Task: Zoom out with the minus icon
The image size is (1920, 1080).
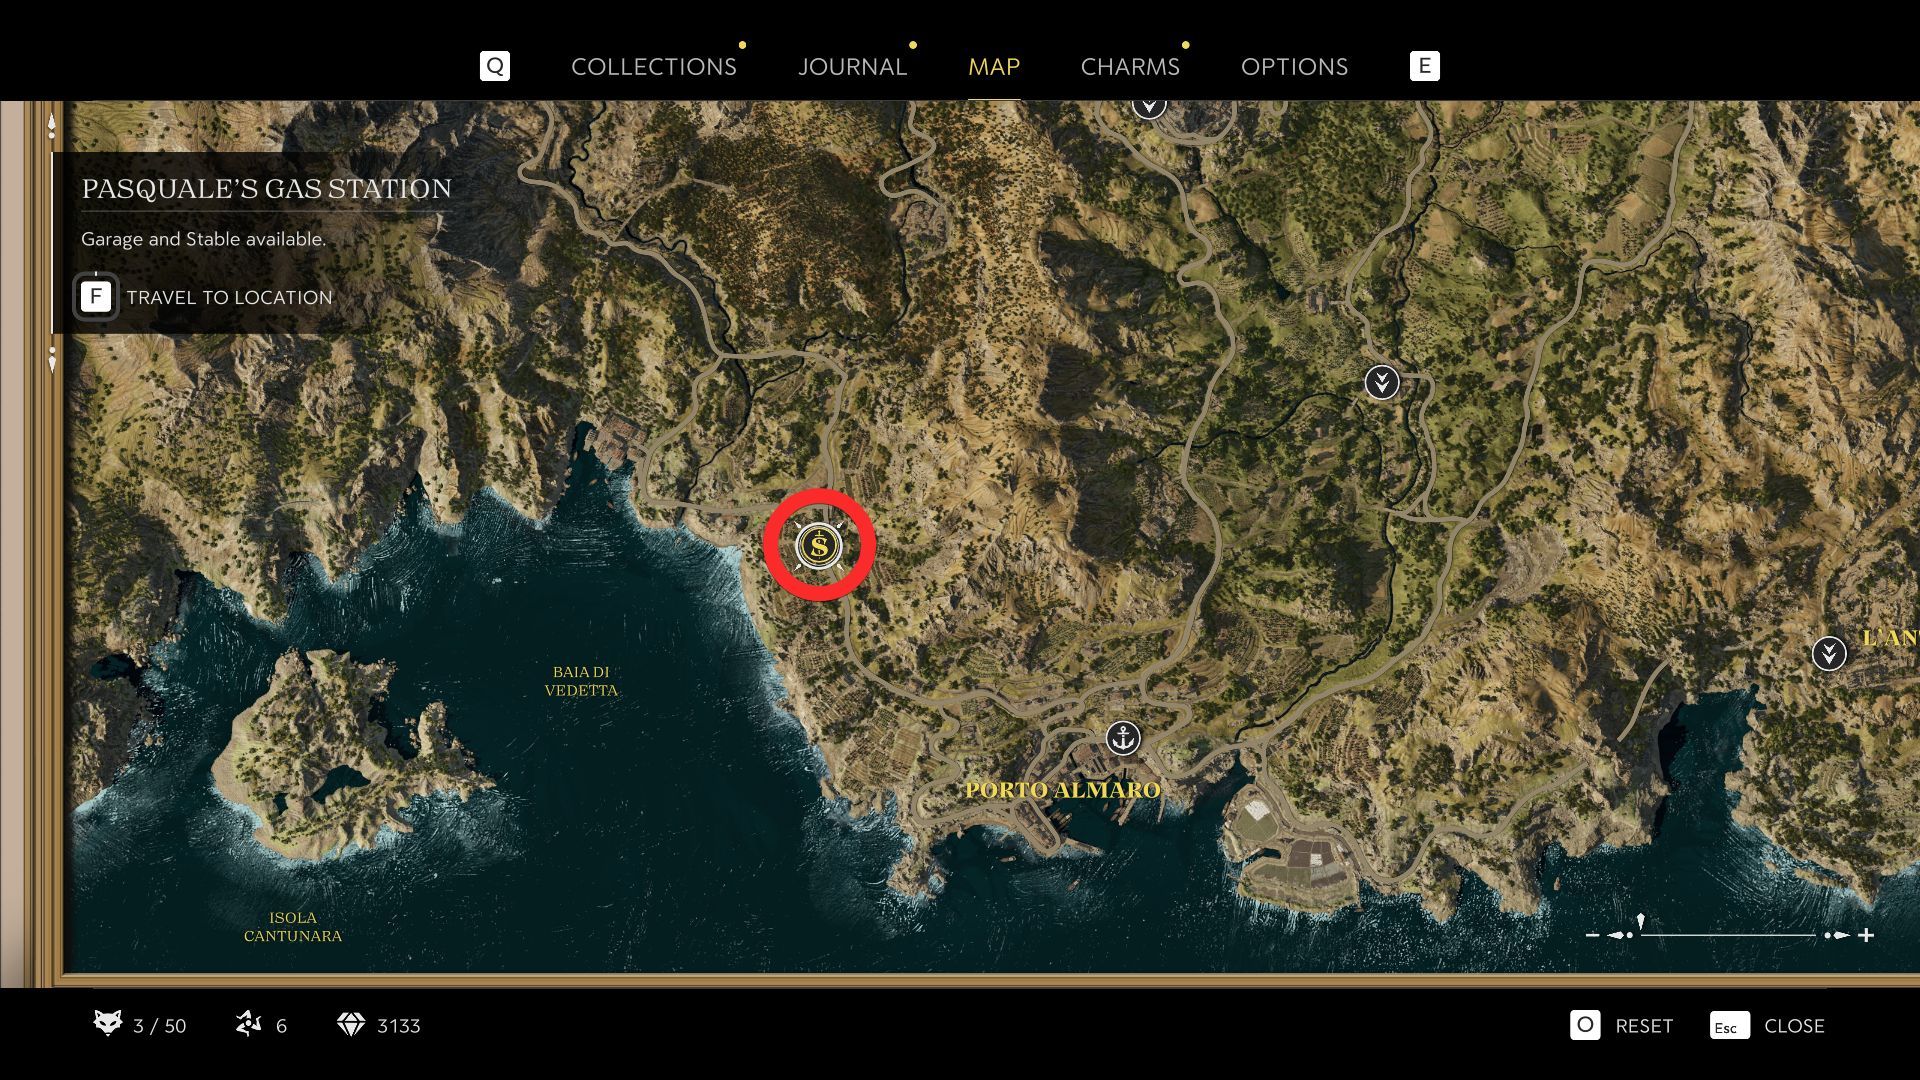Action: (1592, 935)
